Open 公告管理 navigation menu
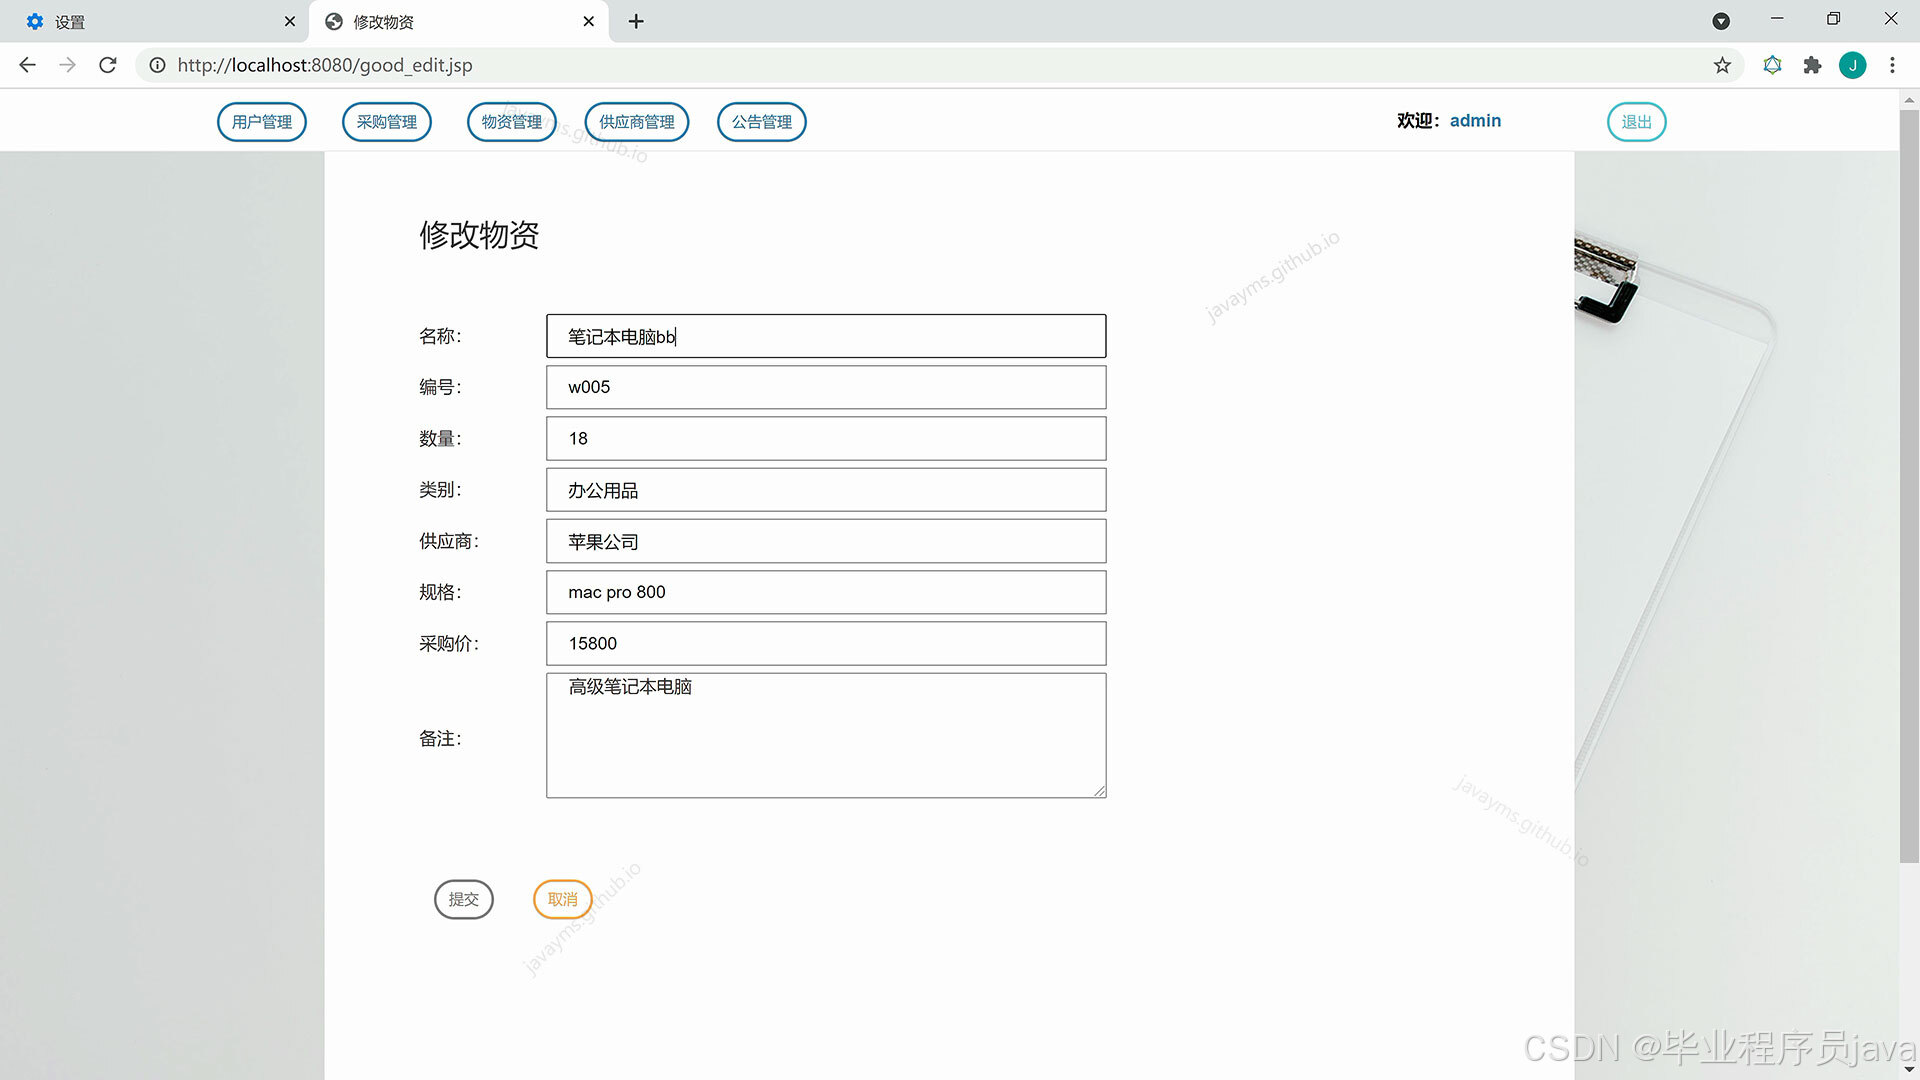 pos(762,122)
